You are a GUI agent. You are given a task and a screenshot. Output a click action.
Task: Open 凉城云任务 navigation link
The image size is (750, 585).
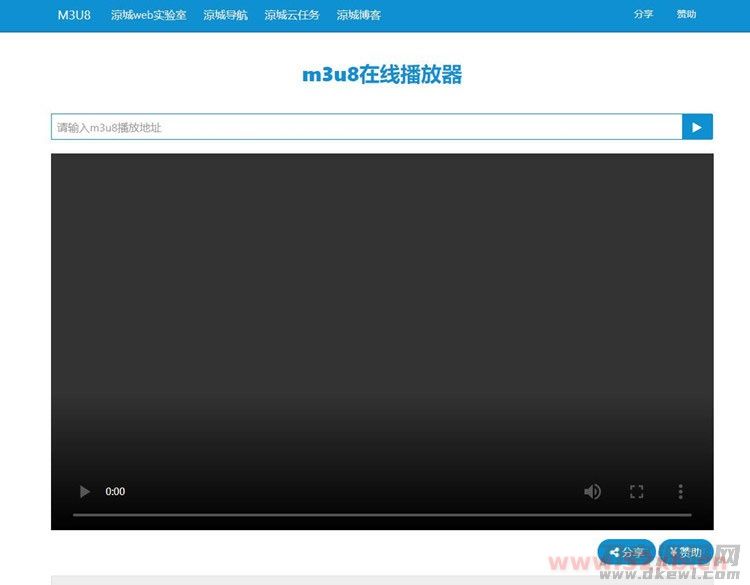point(292,15)
